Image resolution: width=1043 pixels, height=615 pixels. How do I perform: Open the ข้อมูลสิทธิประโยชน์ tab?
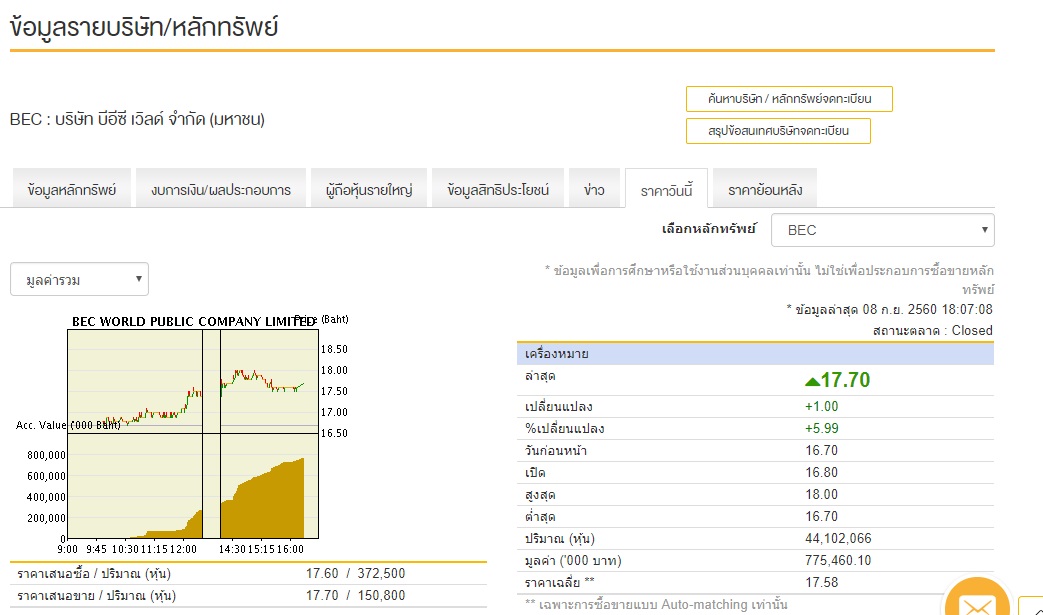(498, 190)
